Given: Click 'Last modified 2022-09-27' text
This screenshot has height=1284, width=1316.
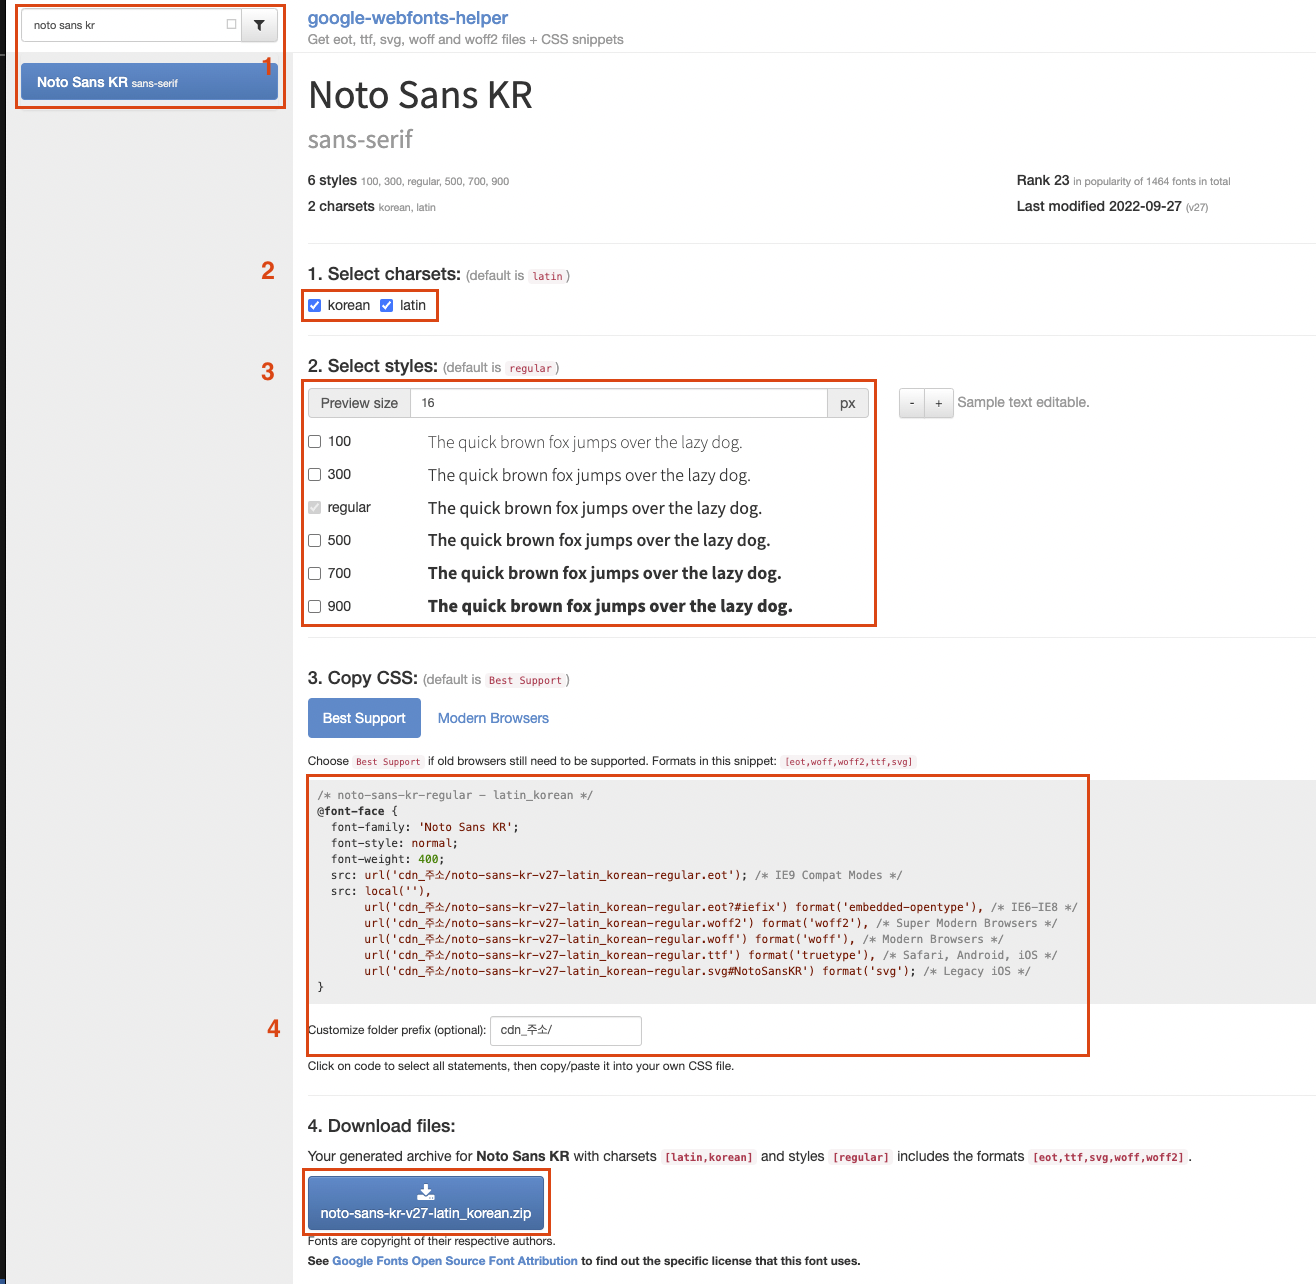Looking at the screenshot, I should click(x=1099, y=206).
